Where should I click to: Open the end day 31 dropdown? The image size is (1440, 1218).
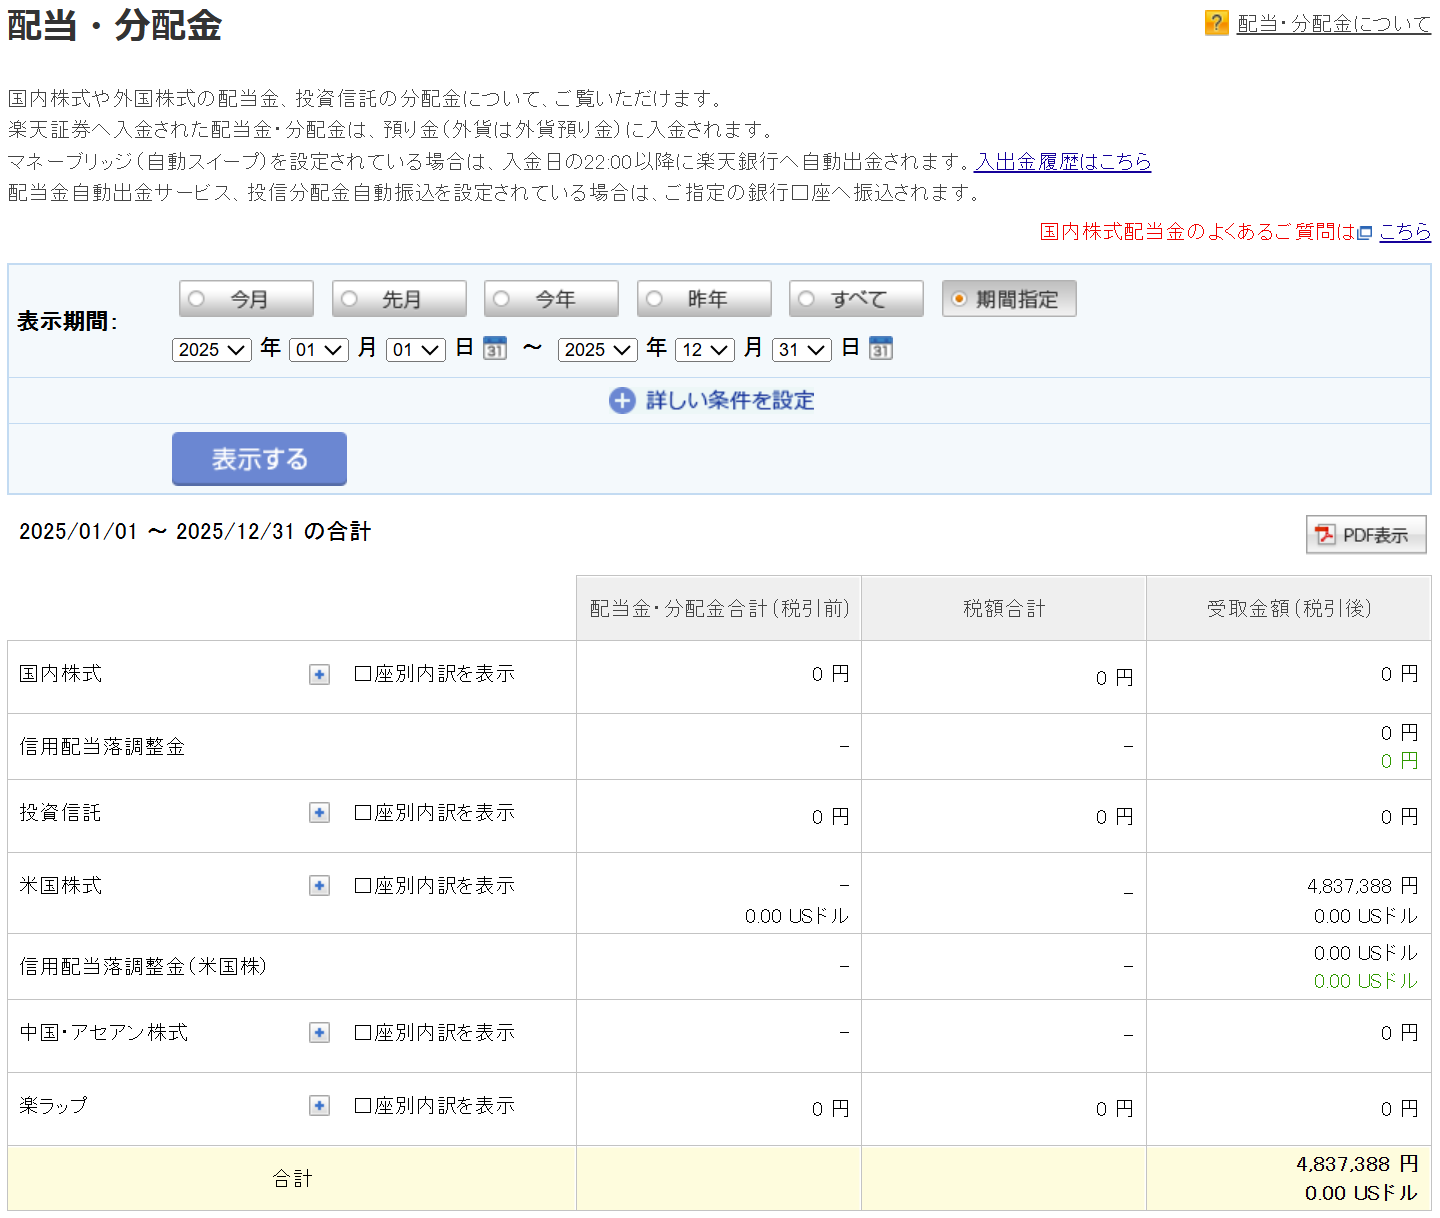click(802, 349)
